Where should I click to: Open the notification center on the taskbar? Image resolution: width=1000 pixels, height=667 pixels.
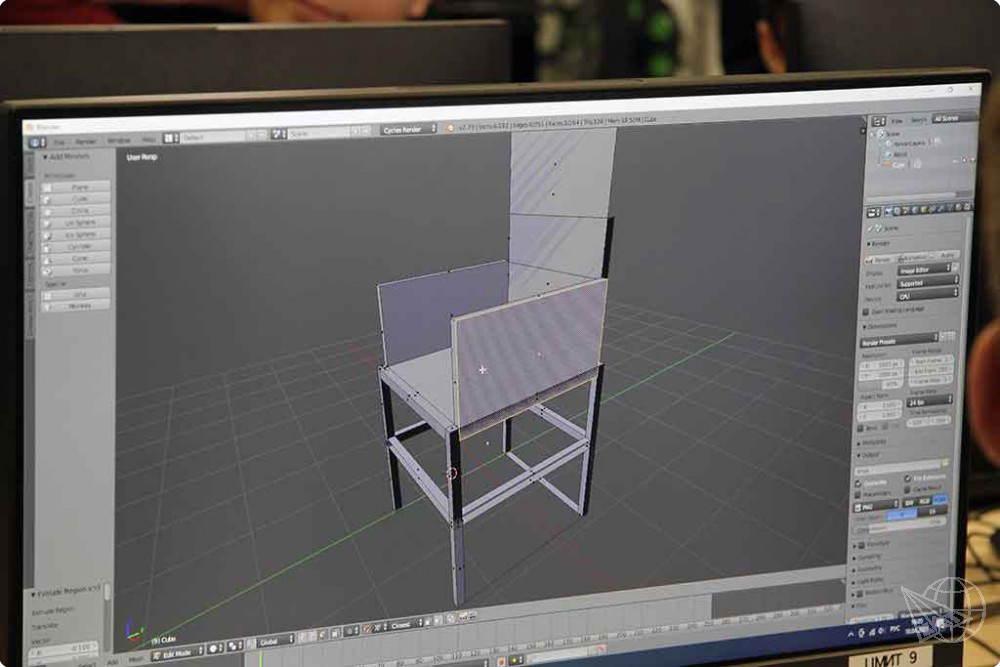[x=940, y=624]
